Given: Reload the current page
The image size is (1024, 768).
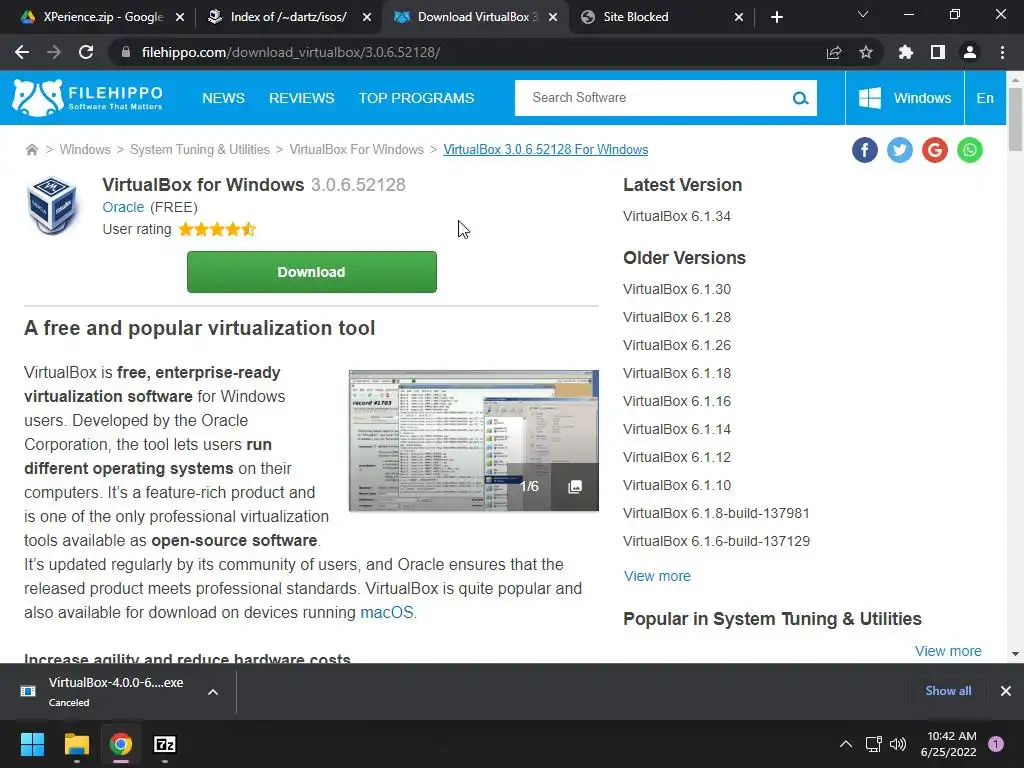Looking at the screenshot, I should click(x=86, y=52).
